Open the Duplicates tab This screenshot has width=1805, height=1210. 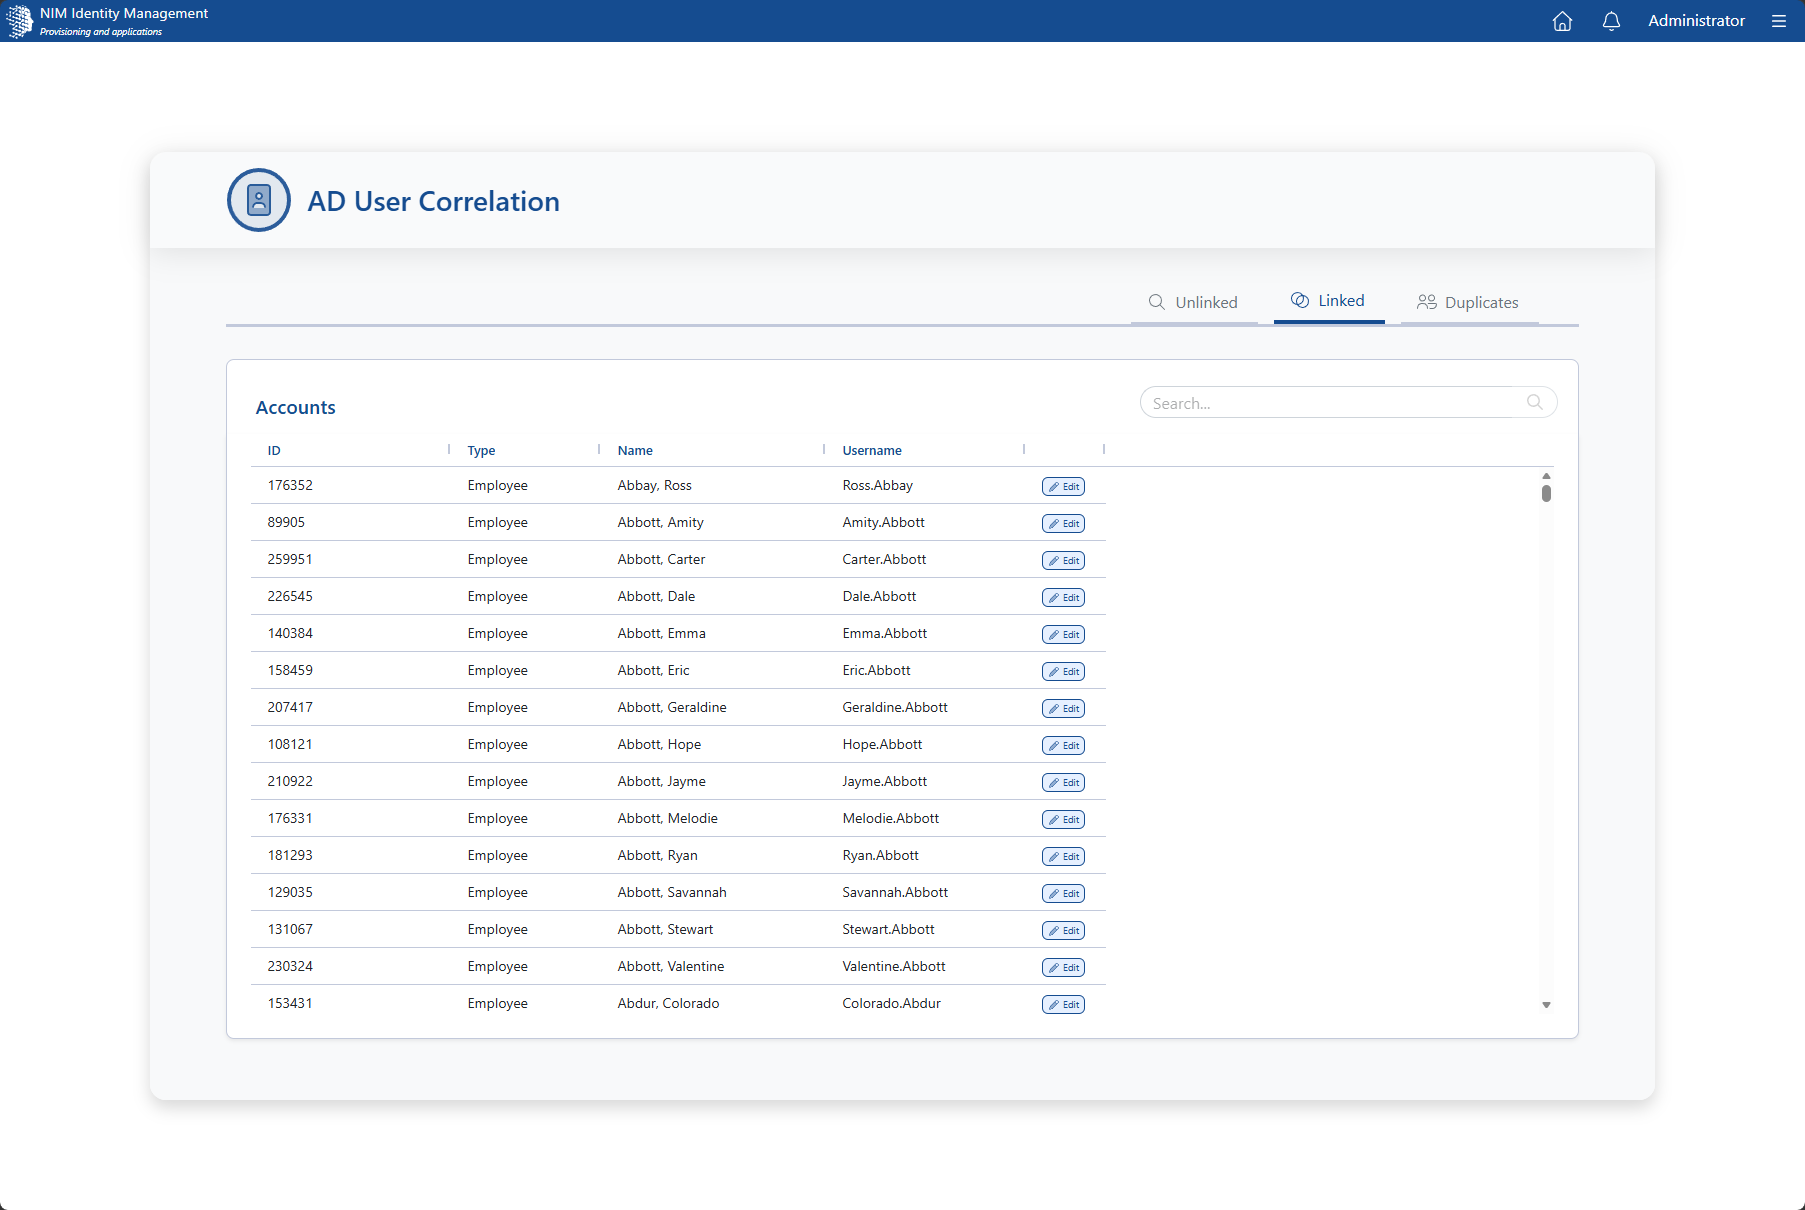[1468, 302]
